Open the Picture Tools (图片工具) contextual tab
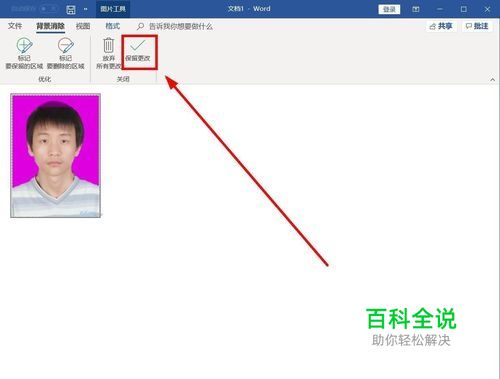Screen dimensions: 500x379 (113, 9)
